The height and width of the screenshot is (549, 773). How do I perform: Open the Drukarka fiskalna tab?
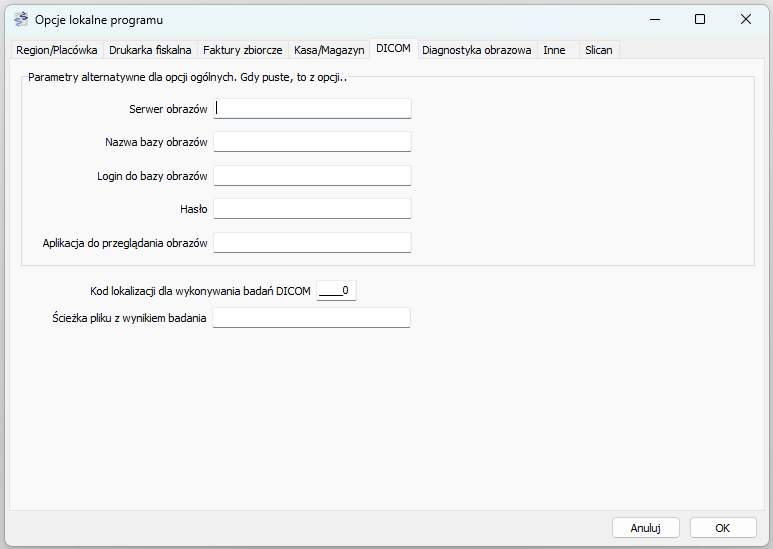tap(150, 50)
